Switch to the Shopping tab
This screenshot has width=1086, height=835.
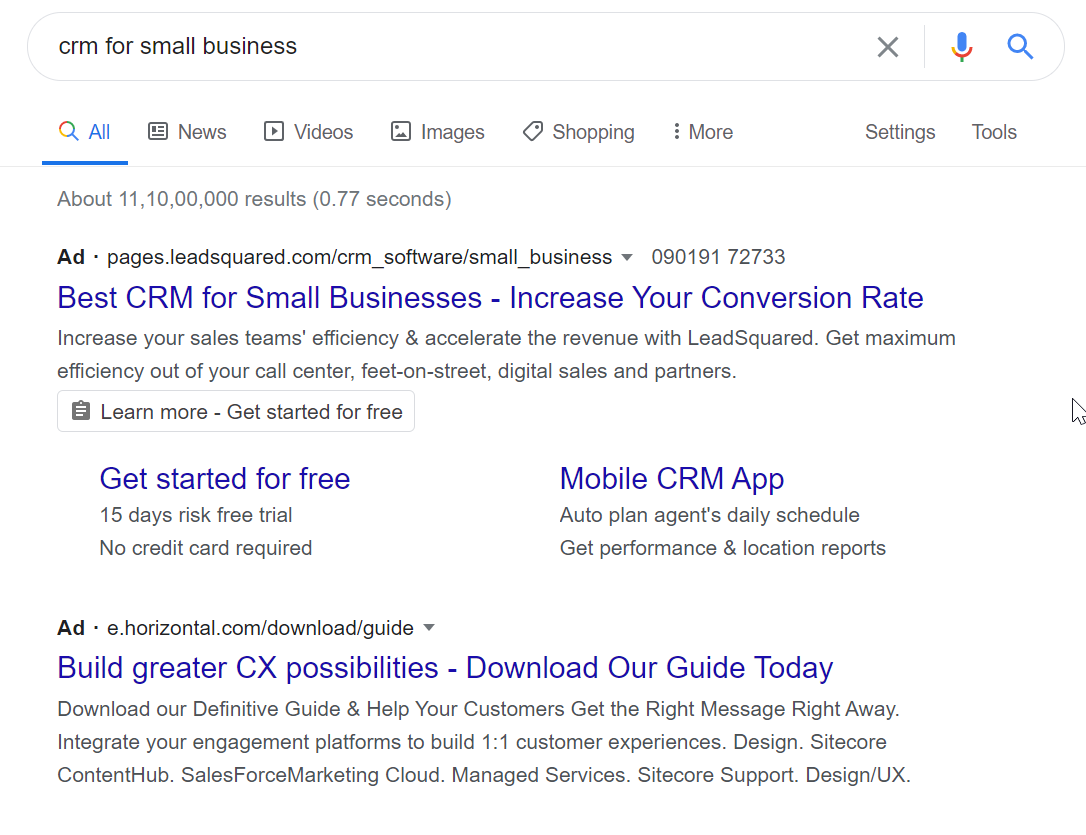[x=578, y=132]
